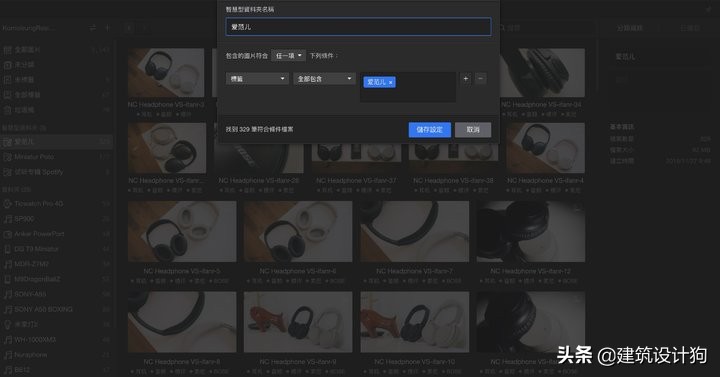Switch to the first tab of right panel

click(630, 28)
